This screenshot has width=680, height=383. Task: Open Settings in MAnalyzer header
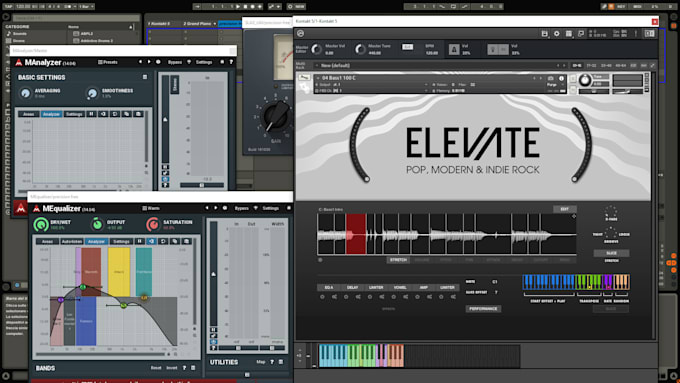click(203, 62)
